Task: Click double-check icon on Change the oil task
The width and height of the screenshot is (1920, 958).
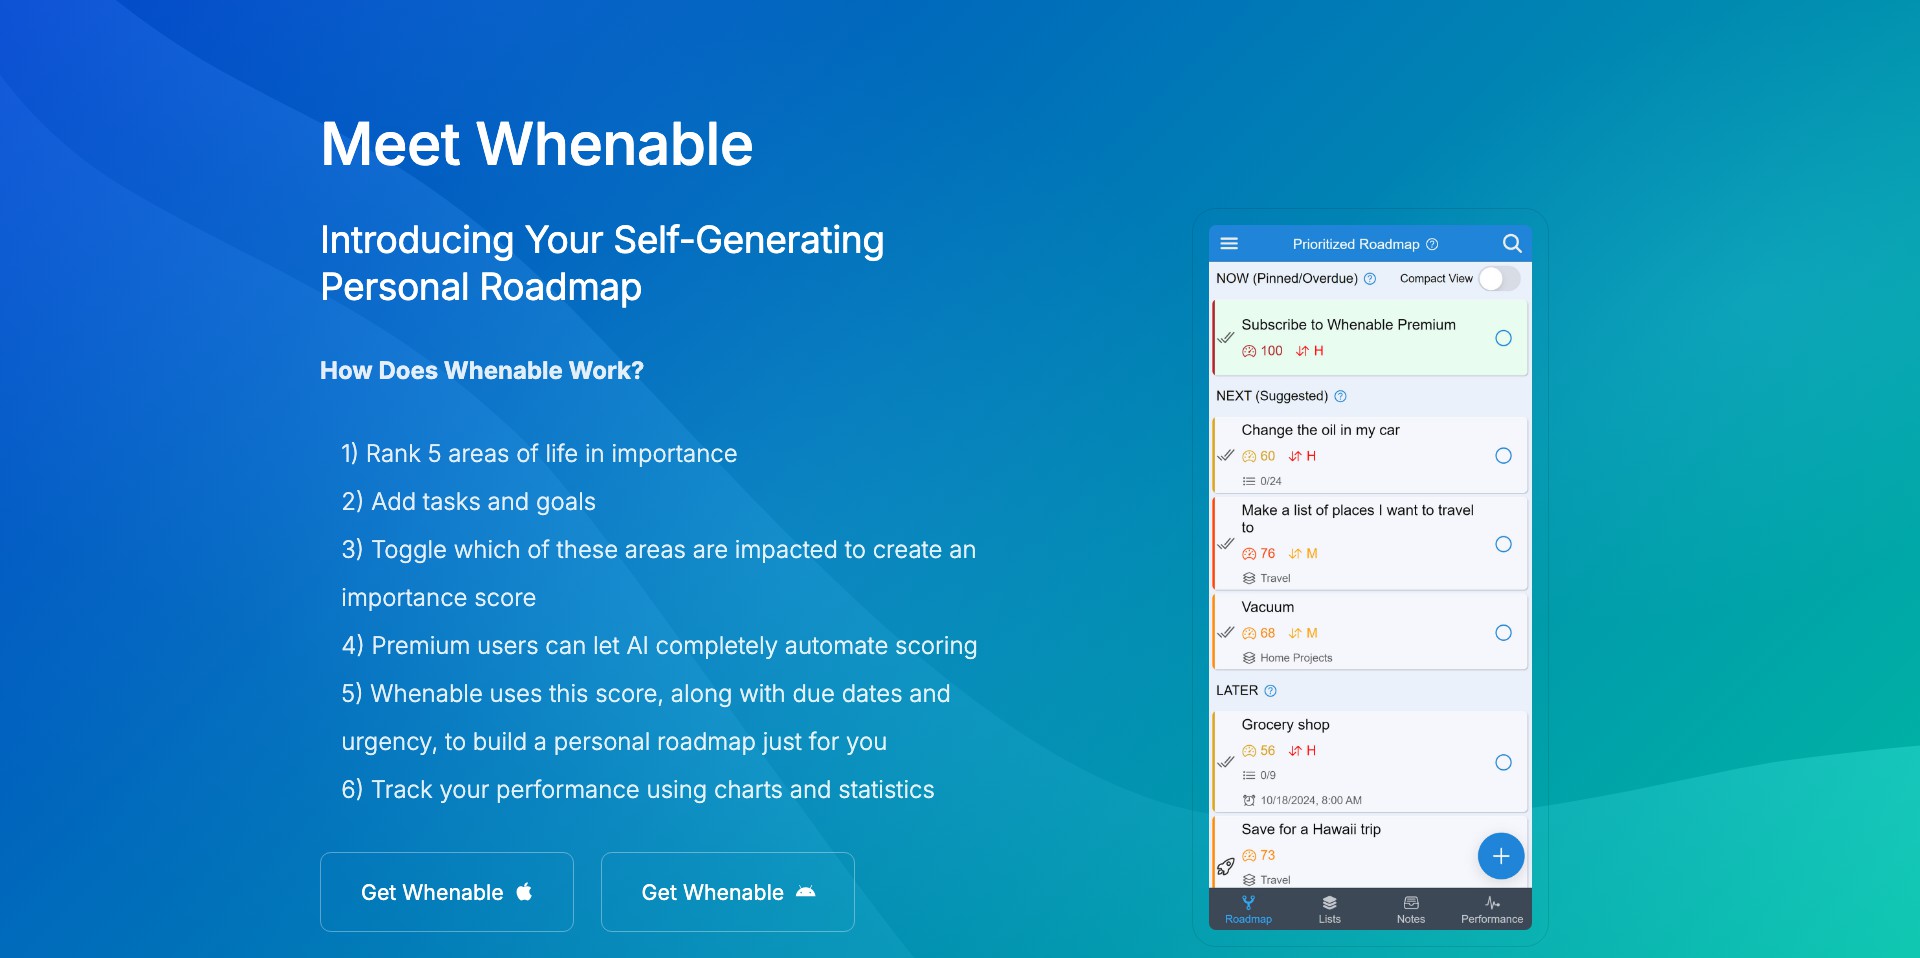Action: coord(1226,456)
